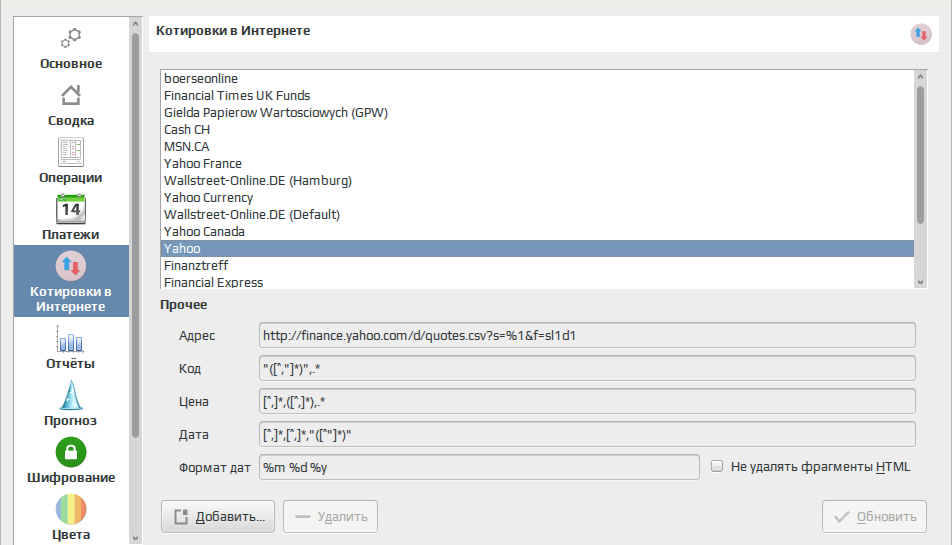Enable Не удалять фрагменты HTML checkbox
Image resolution: width=952 pixels, height=545 pixels.
pos(717,466)
